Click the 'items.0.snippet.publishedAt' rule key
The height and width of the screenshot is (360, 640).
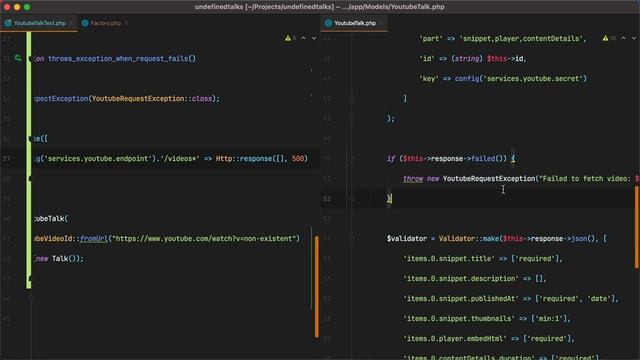[461, 298]
